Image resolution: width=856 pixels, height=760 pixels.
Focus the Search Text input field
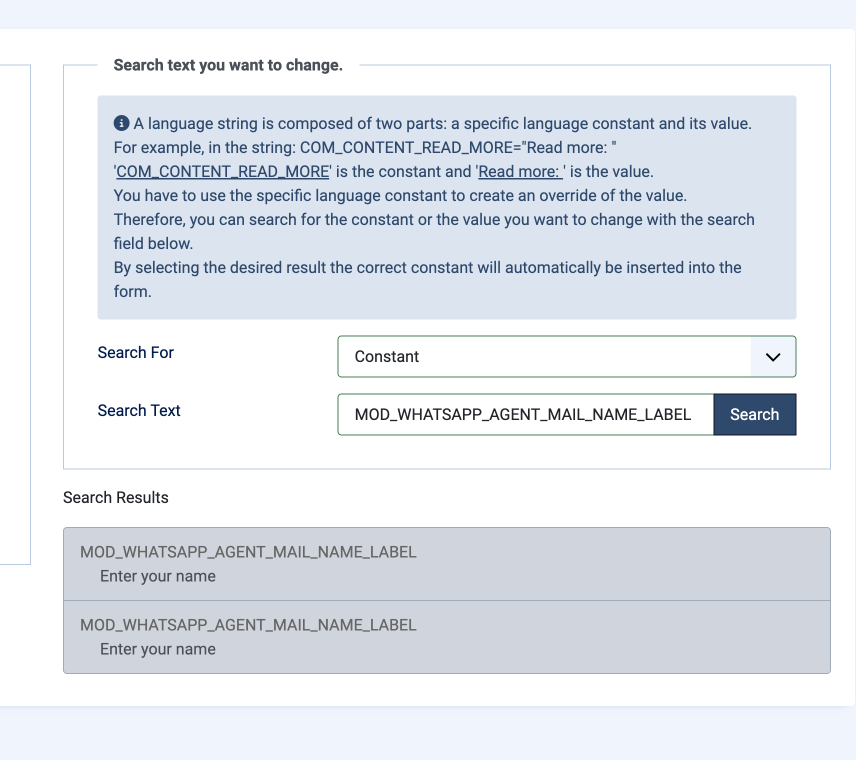click(x=525, y=415)
